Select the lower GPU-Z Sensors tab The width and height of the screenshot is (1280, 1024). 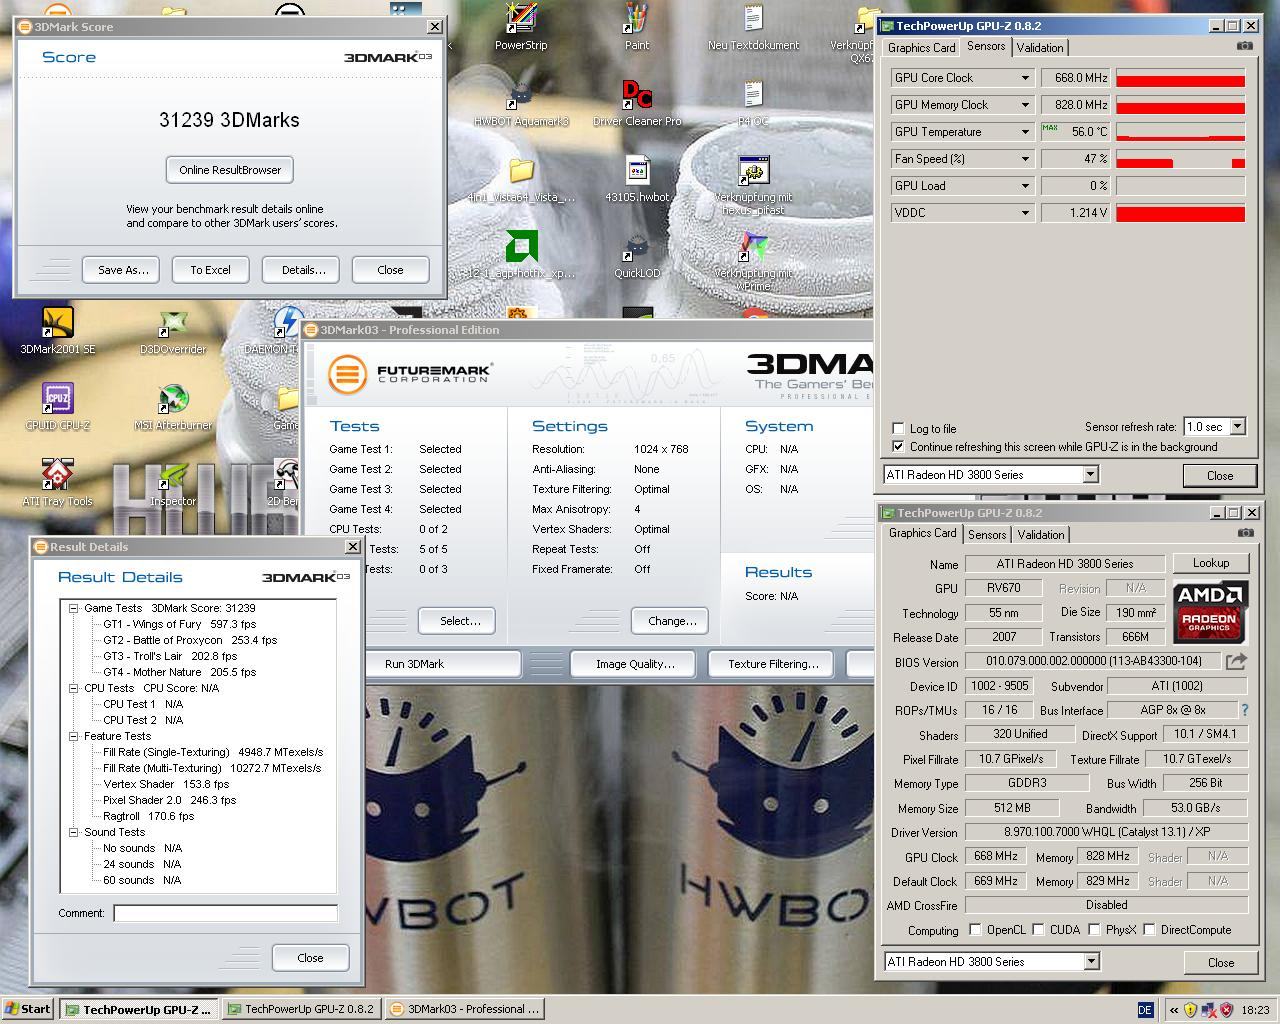pos(987,535)
